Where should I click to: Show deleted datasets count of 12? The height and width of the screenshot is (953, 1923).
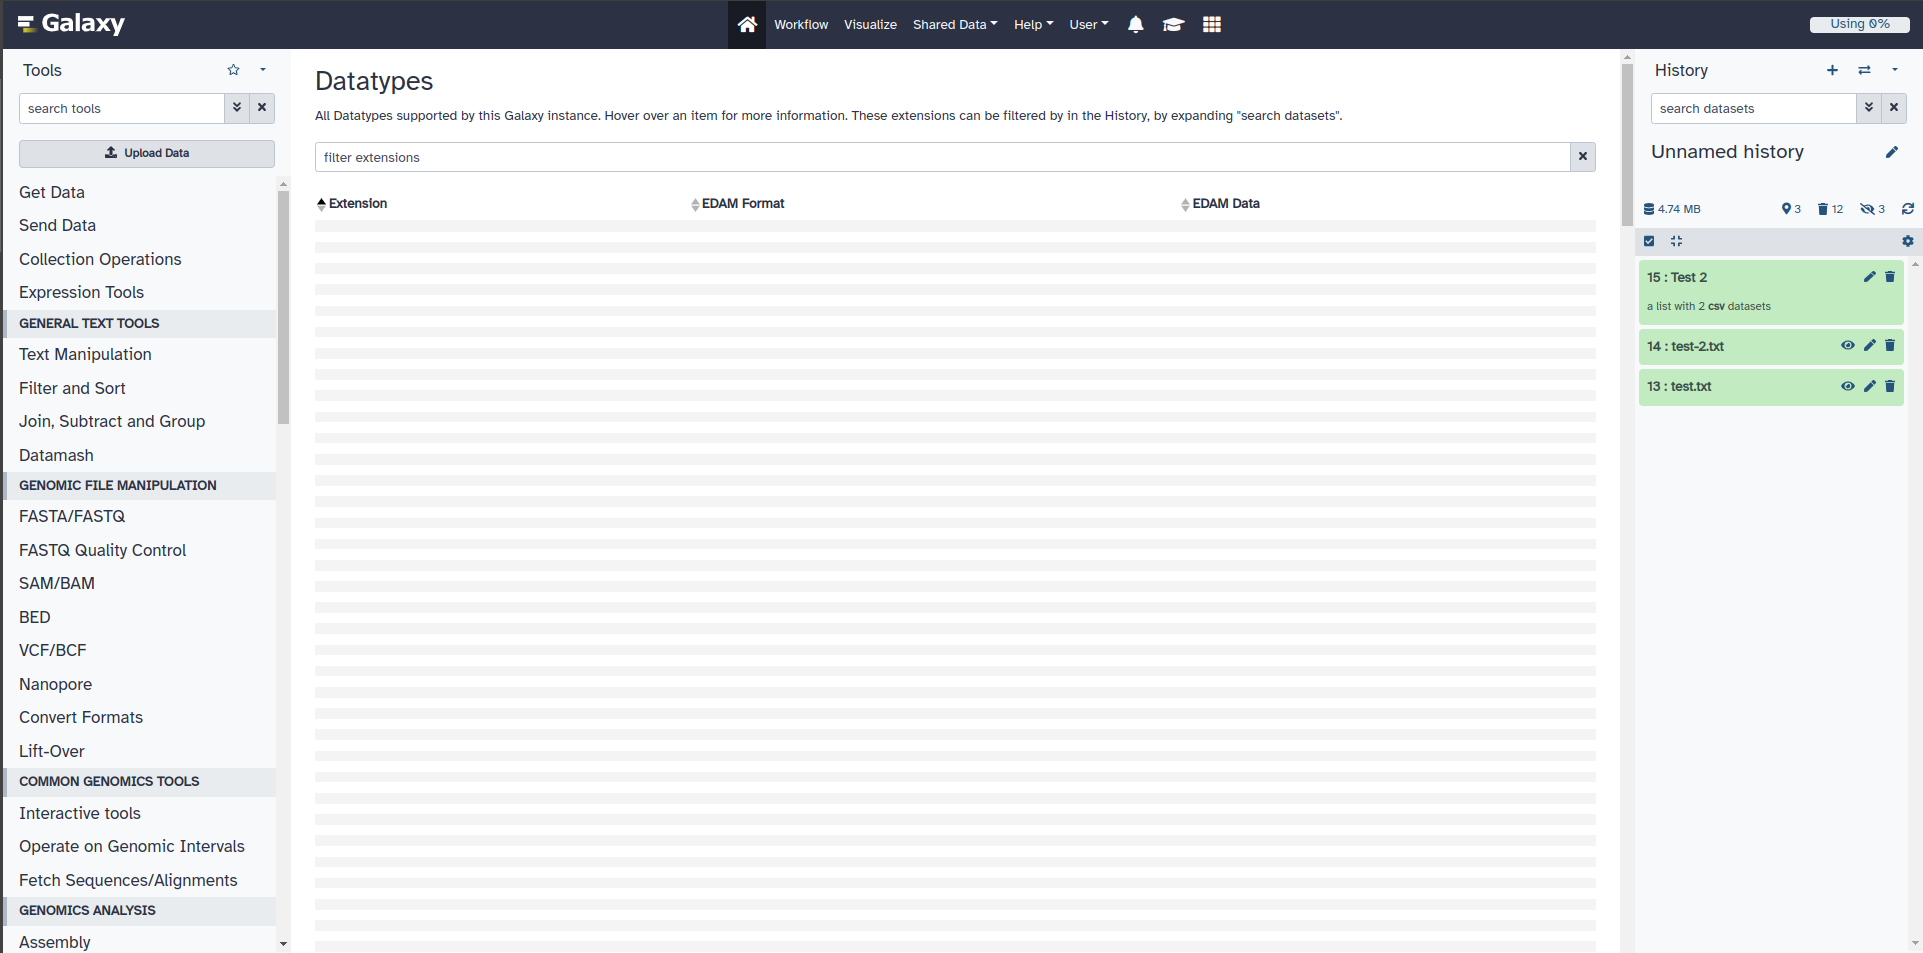pos(1830,209)
